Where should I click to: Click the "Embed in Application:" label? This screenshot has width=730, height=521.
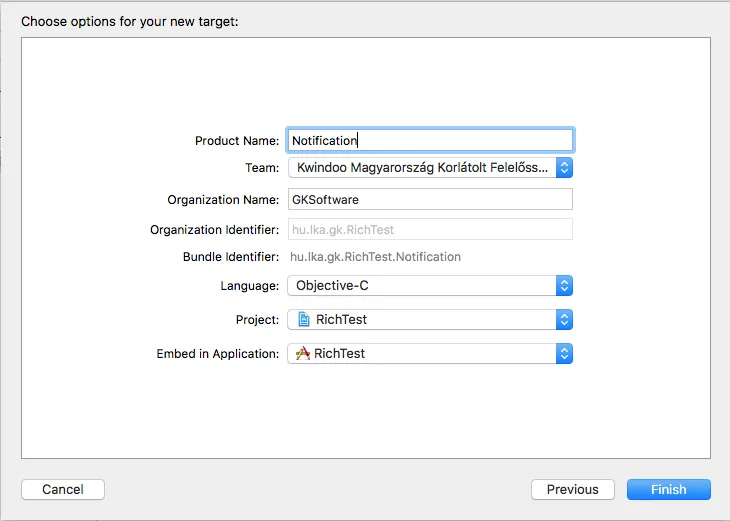click(218, 354)
